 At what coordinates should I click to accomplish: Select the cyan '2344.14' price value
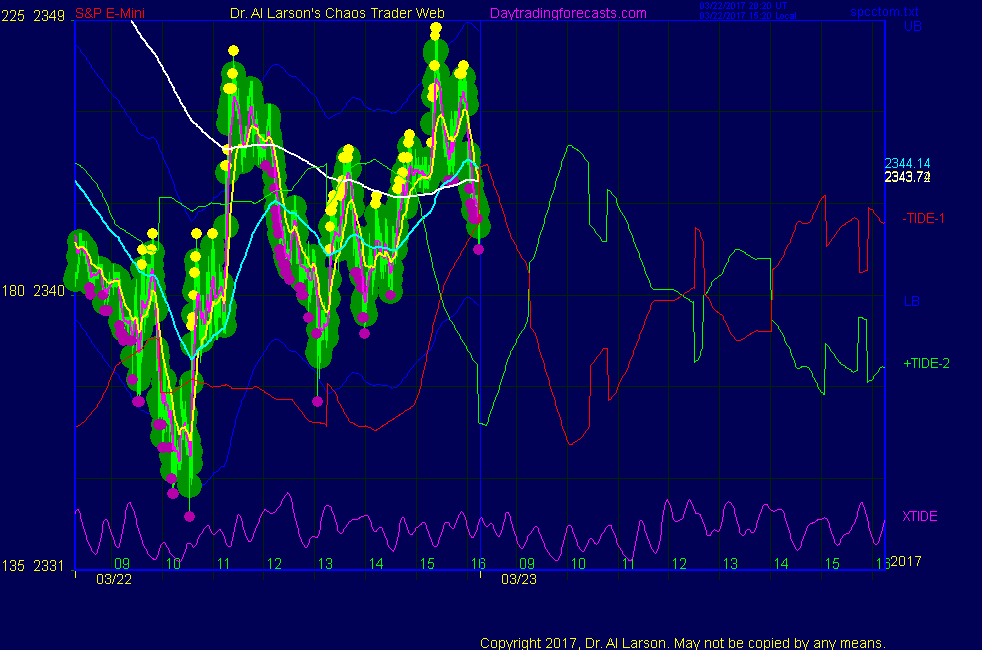(x=907, y=163)
